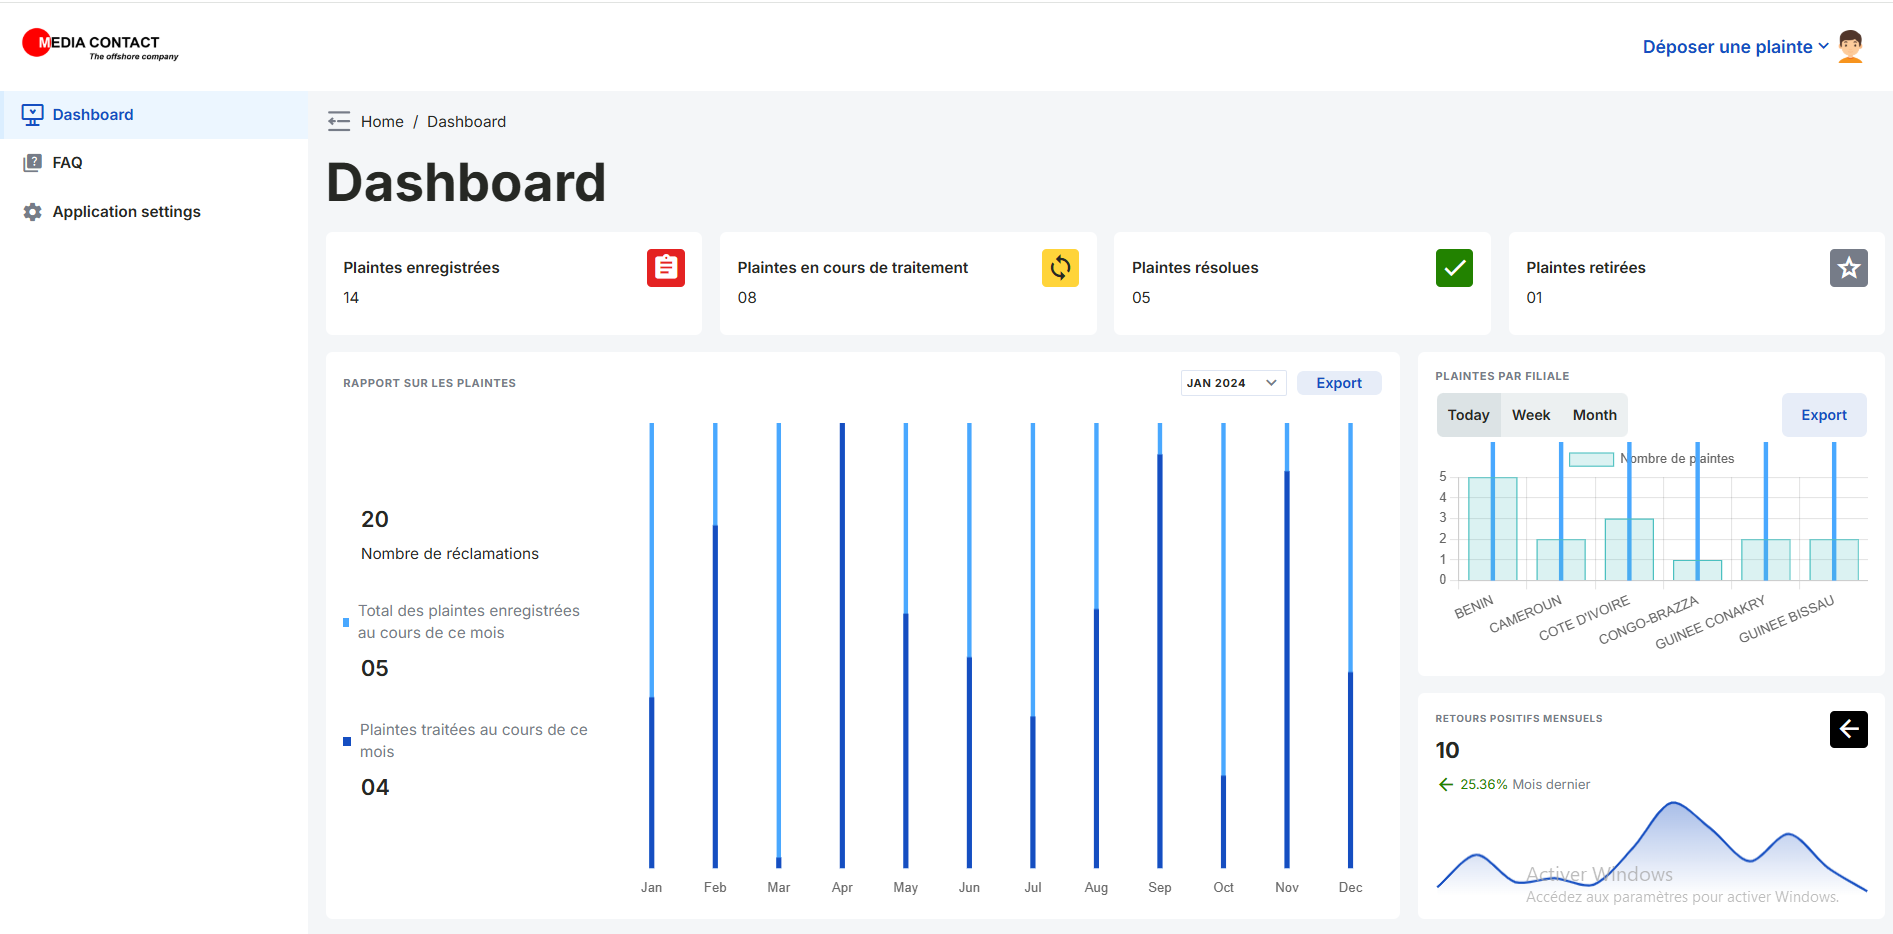Open the user avatar profile
The width and height of the screenshot is (1893, 934).
pyautogui.click(x=1850, y=47)
